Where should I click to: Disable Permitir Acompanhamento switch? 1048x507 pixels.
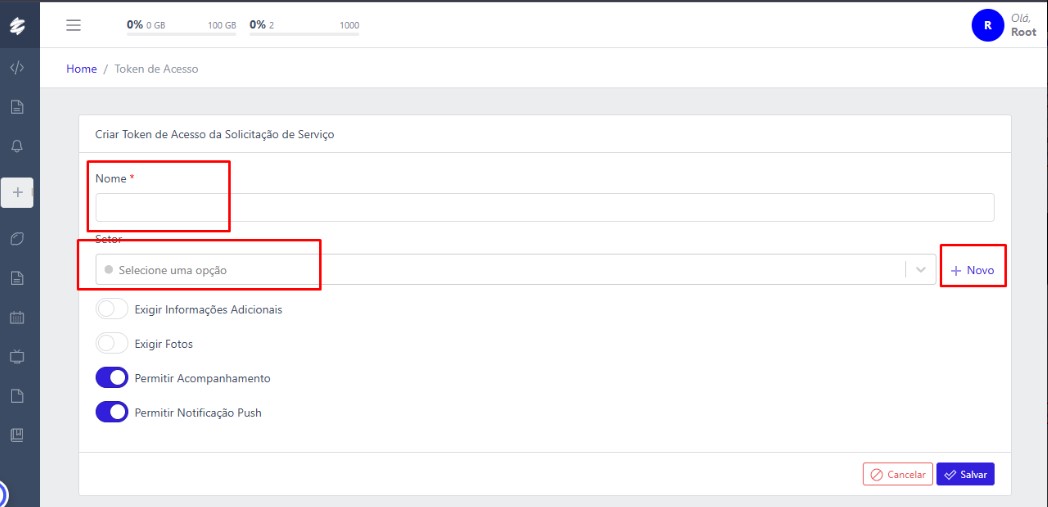point(112,378)
